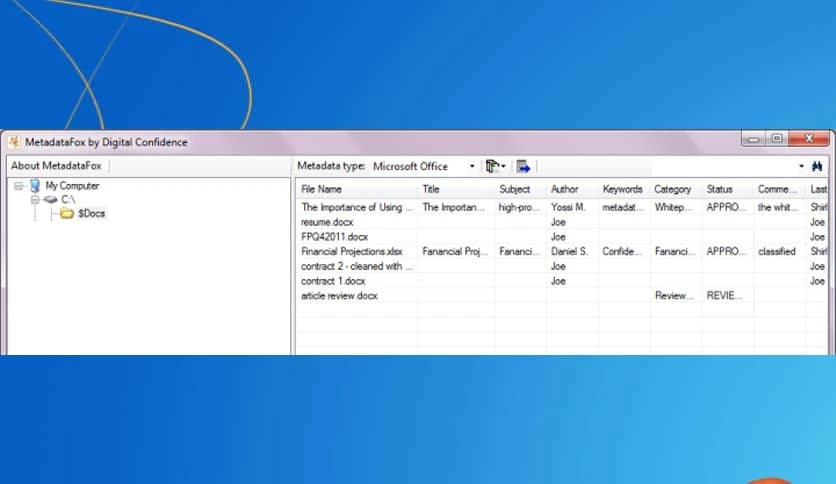Collapse the C:\ drive tree node

coord(34,200)
